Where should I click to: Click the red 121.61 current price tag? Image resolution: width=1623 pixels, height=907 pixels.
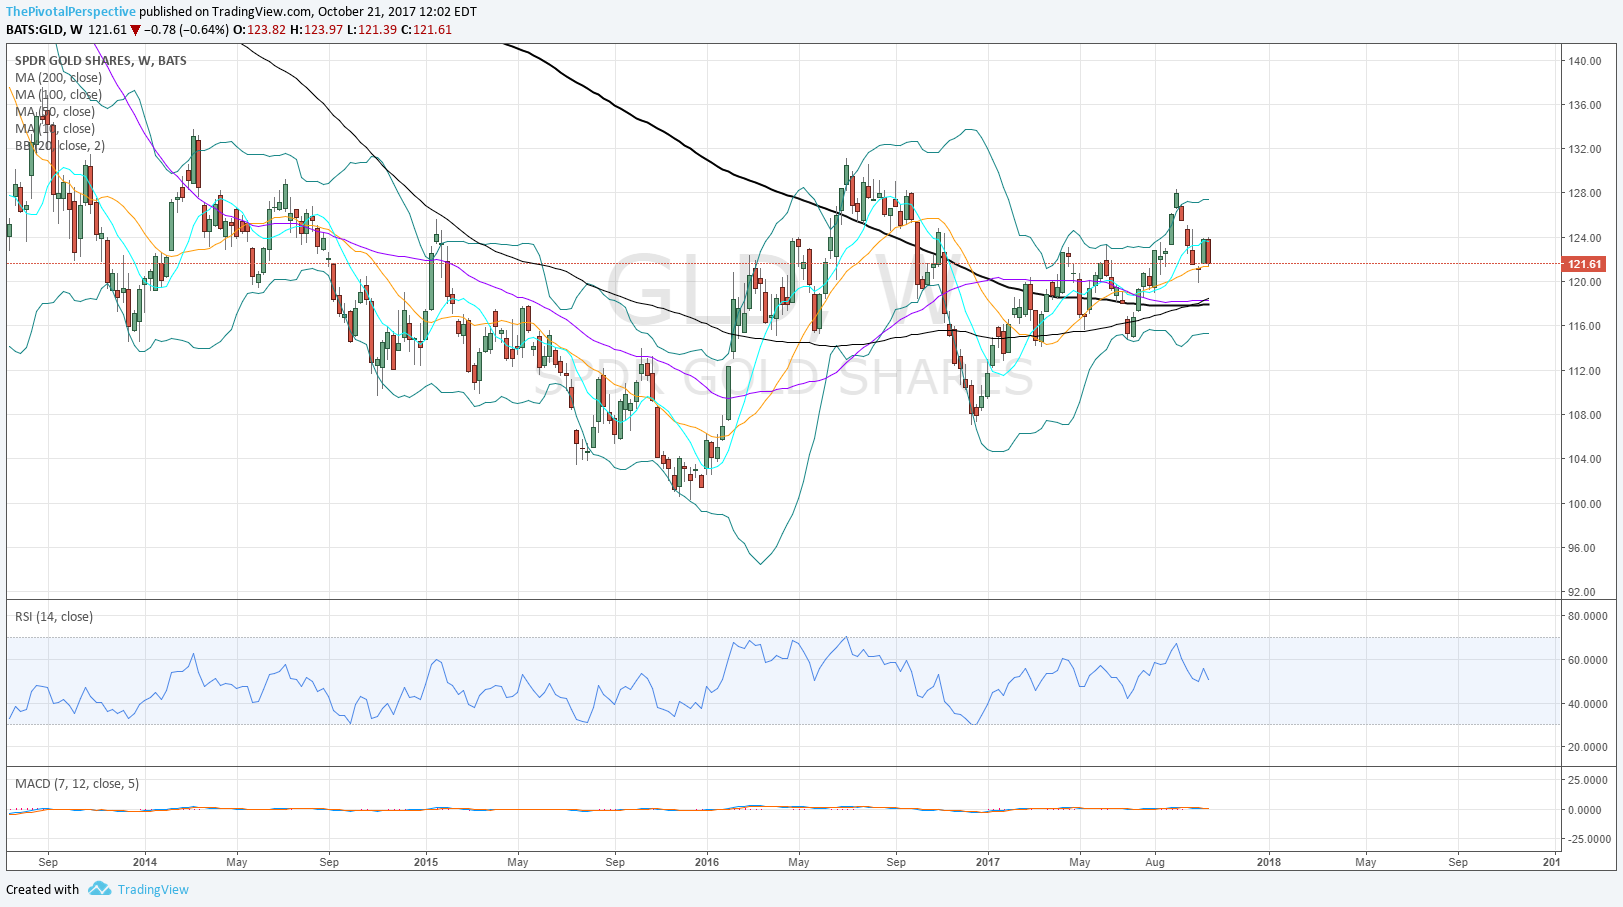pos(1585,264)
